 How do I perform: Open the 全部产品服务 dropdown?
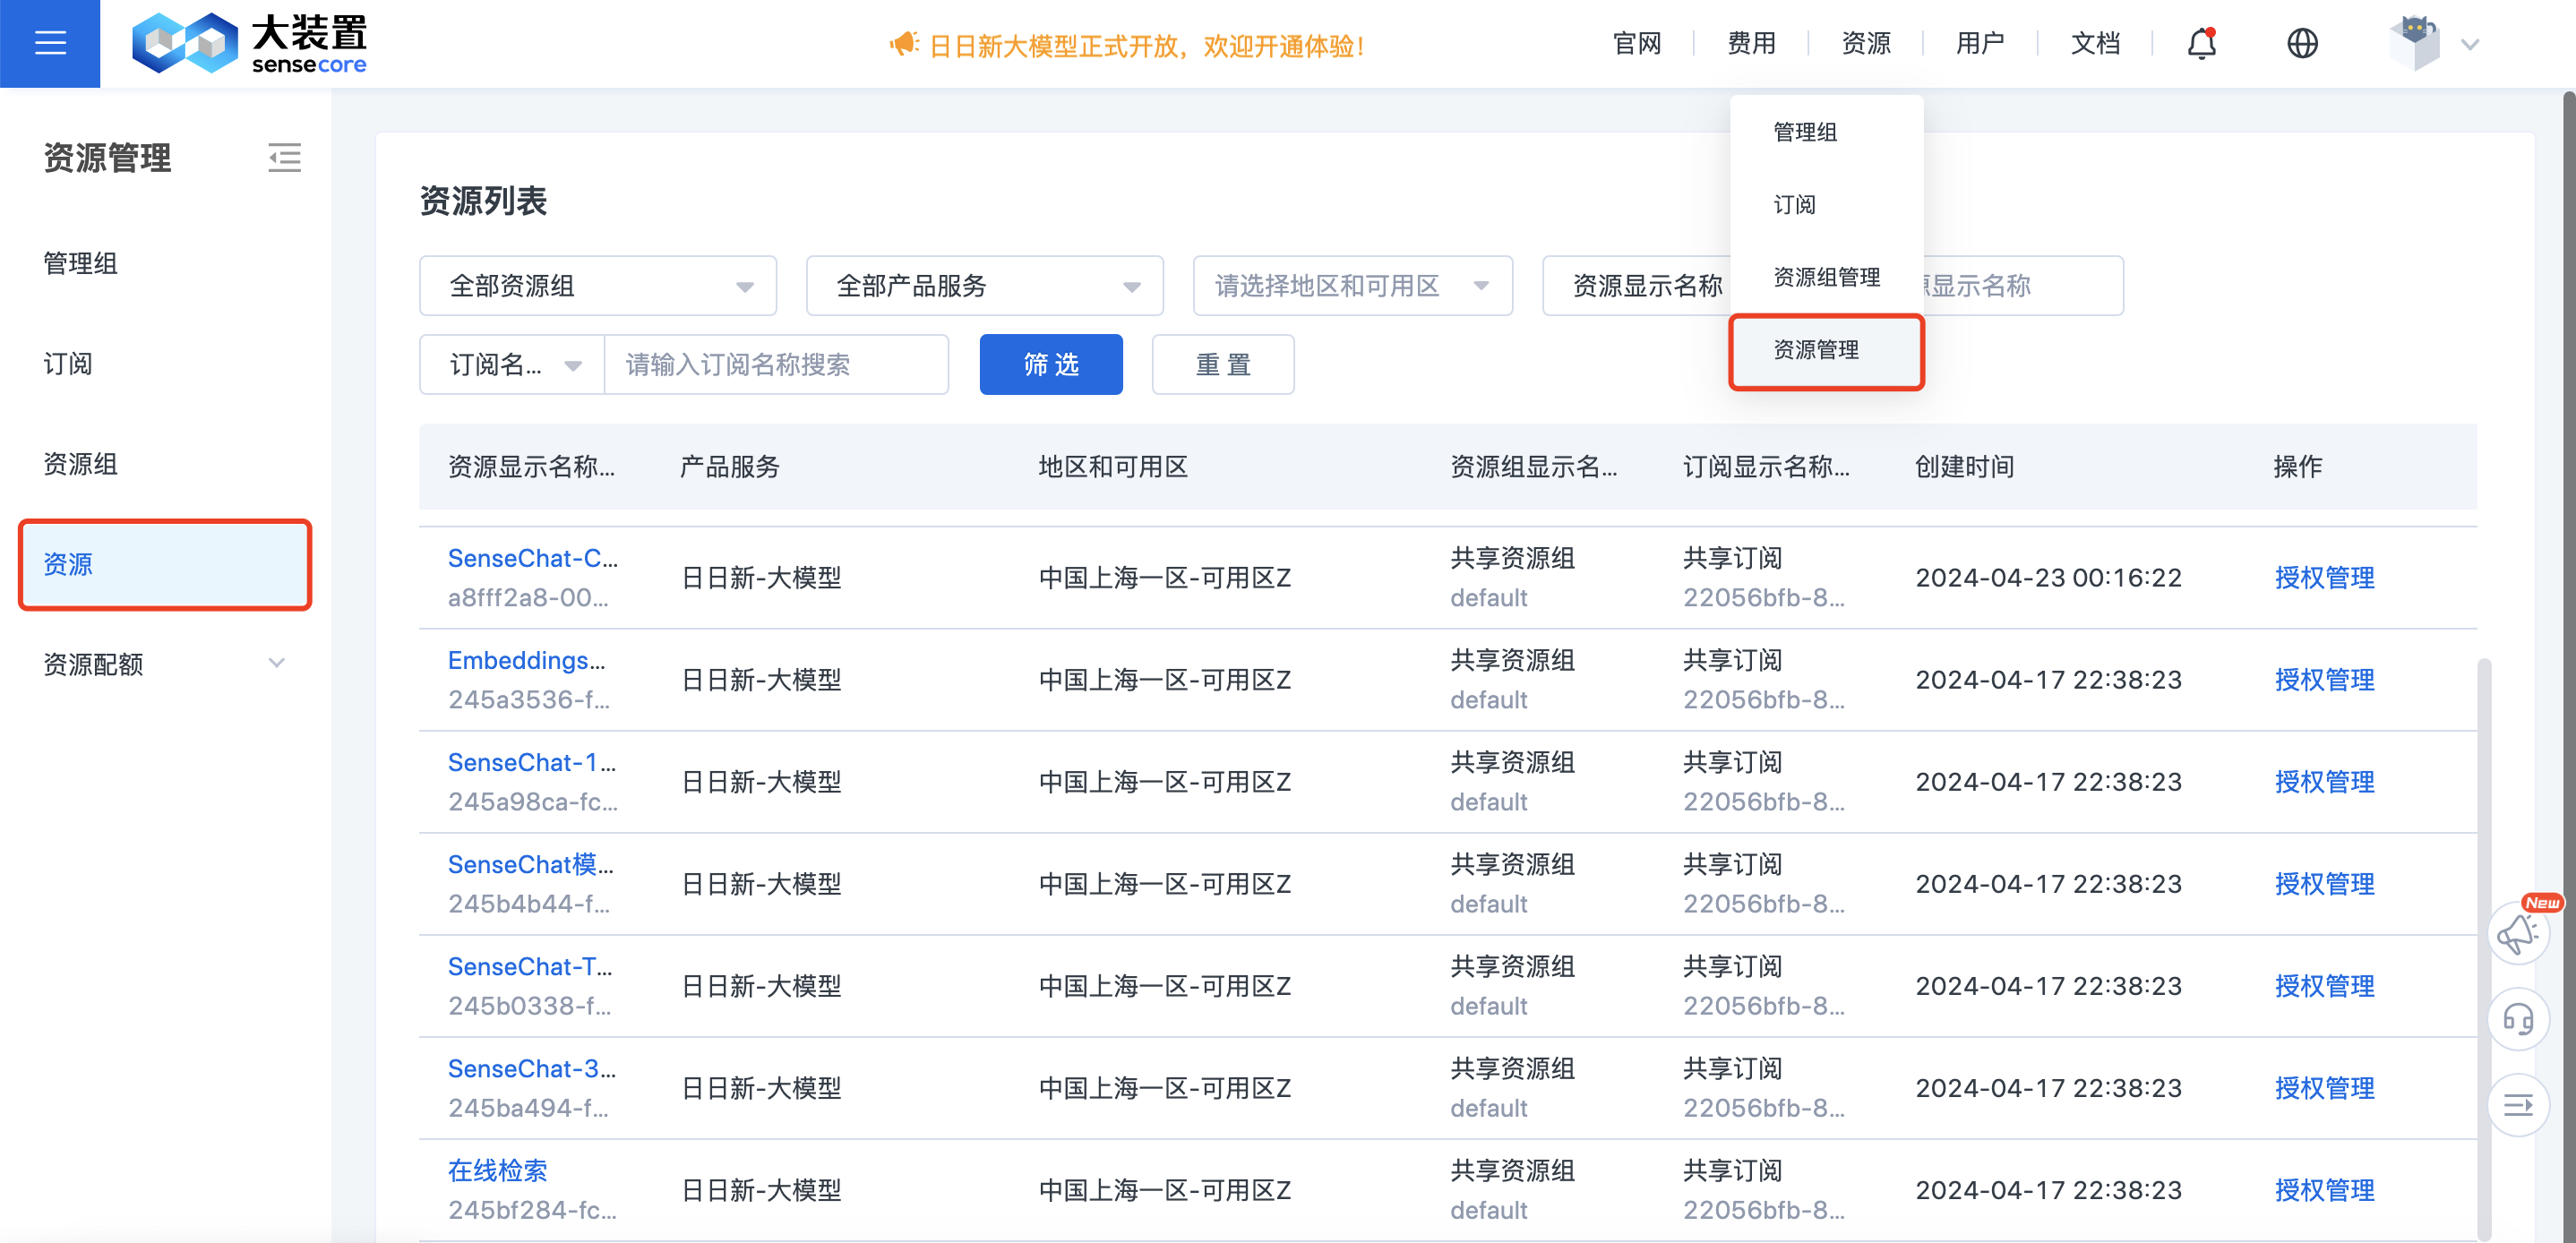click(x=985, y=286)
